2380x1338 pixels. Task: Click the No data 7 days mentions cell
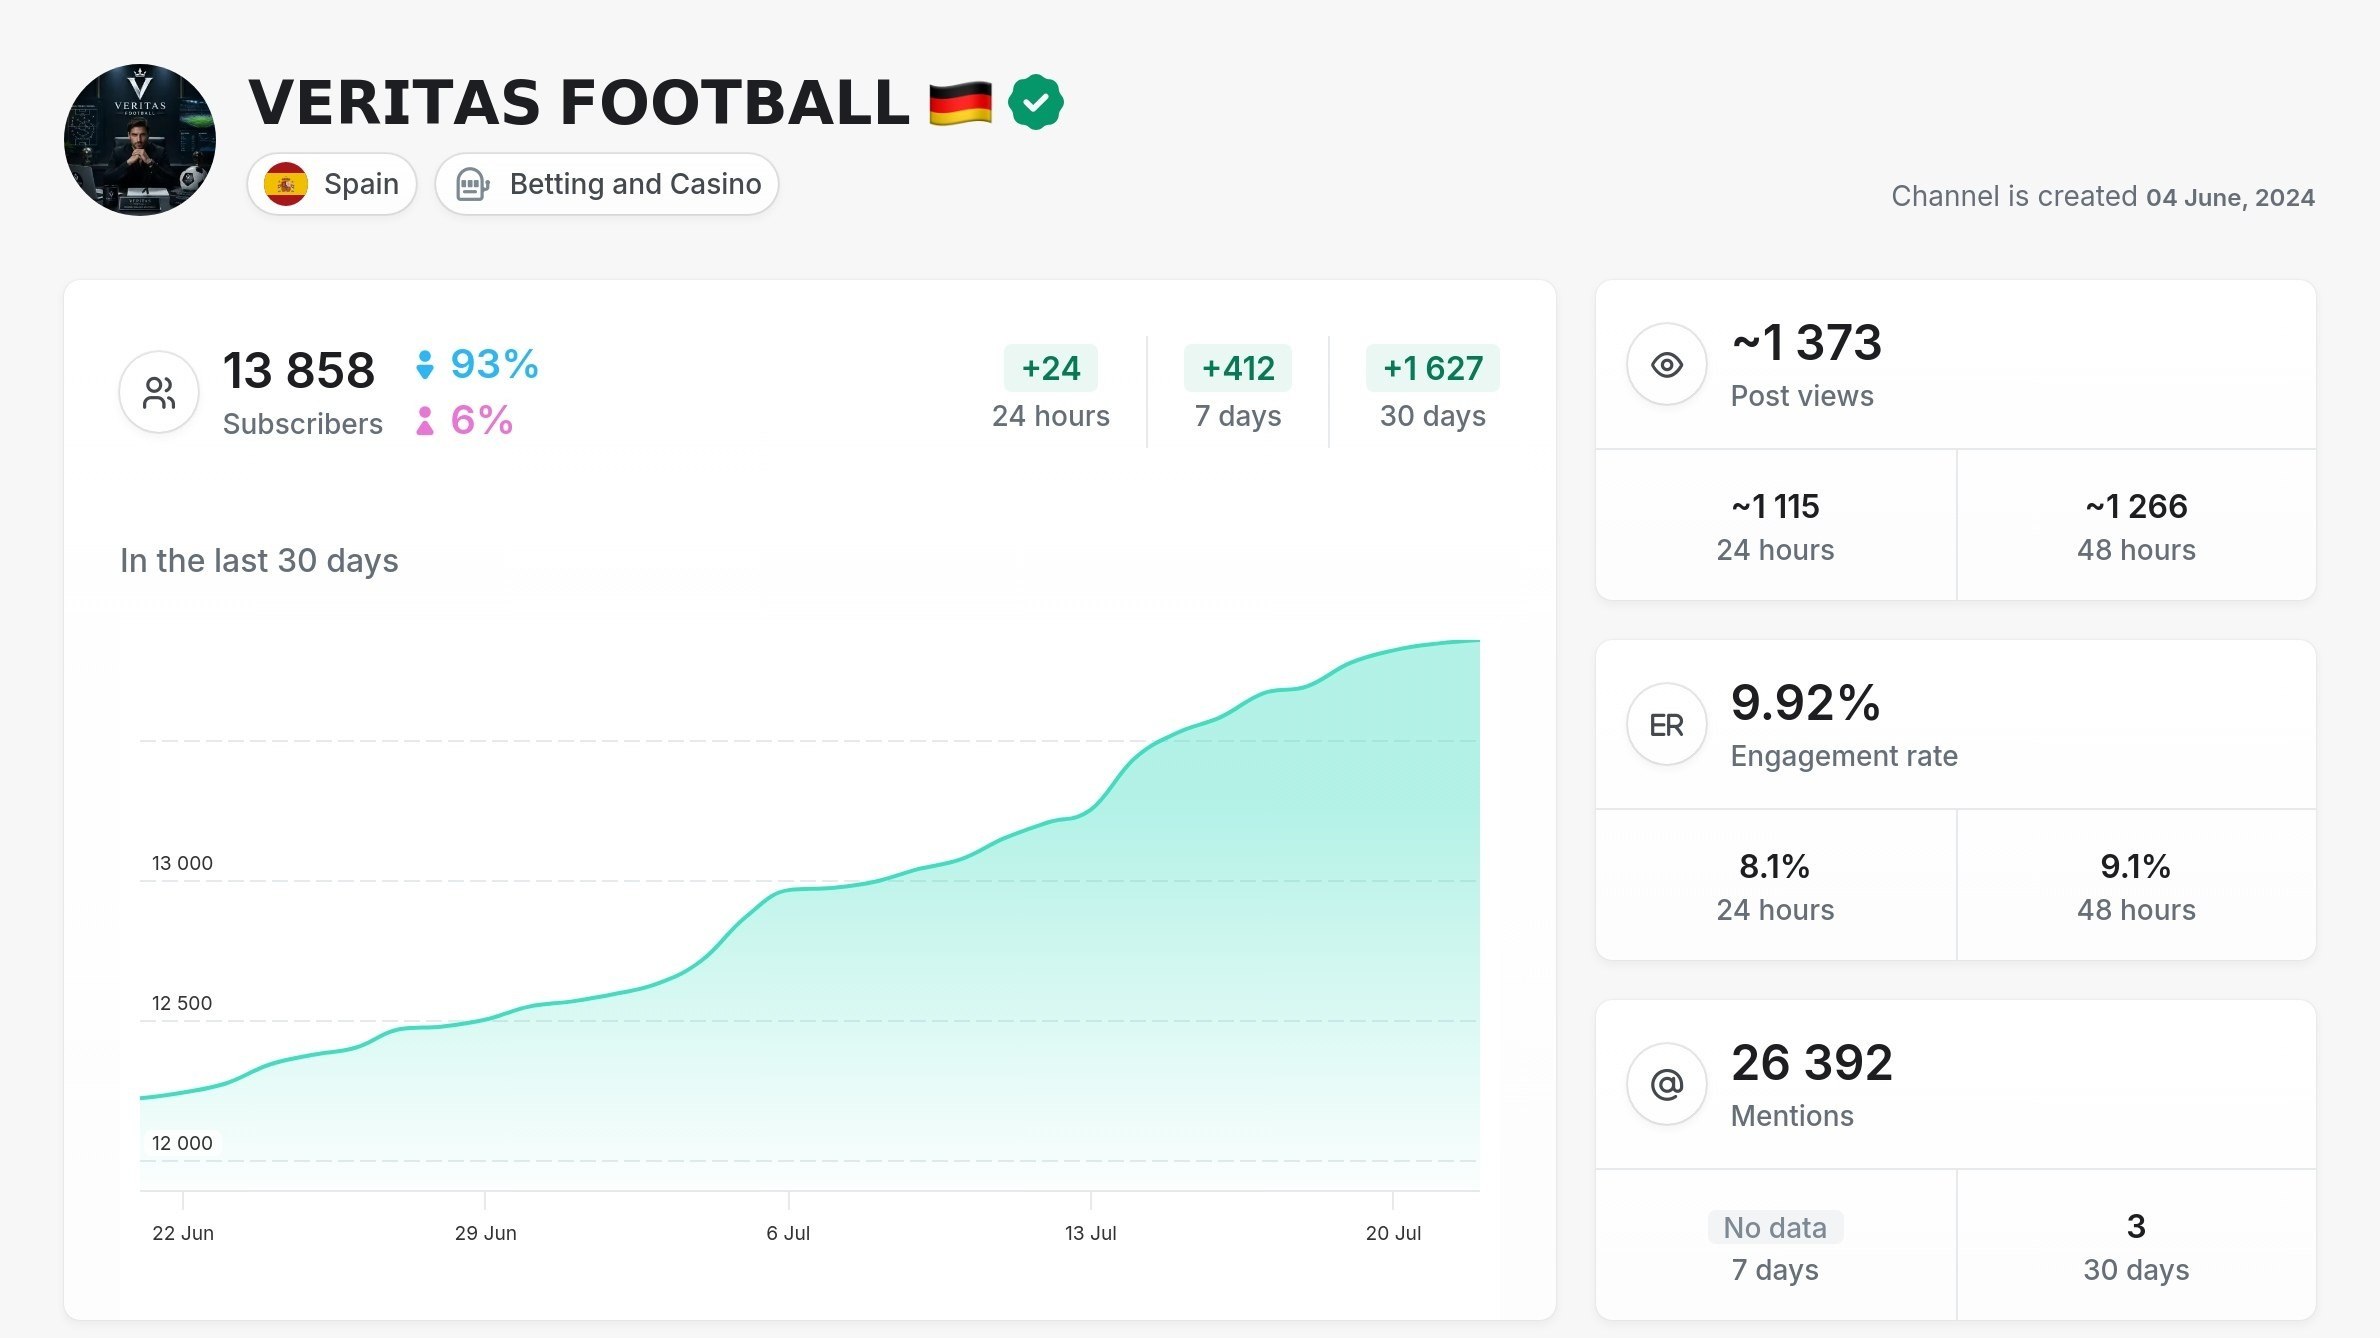tap(1775, 1246)
